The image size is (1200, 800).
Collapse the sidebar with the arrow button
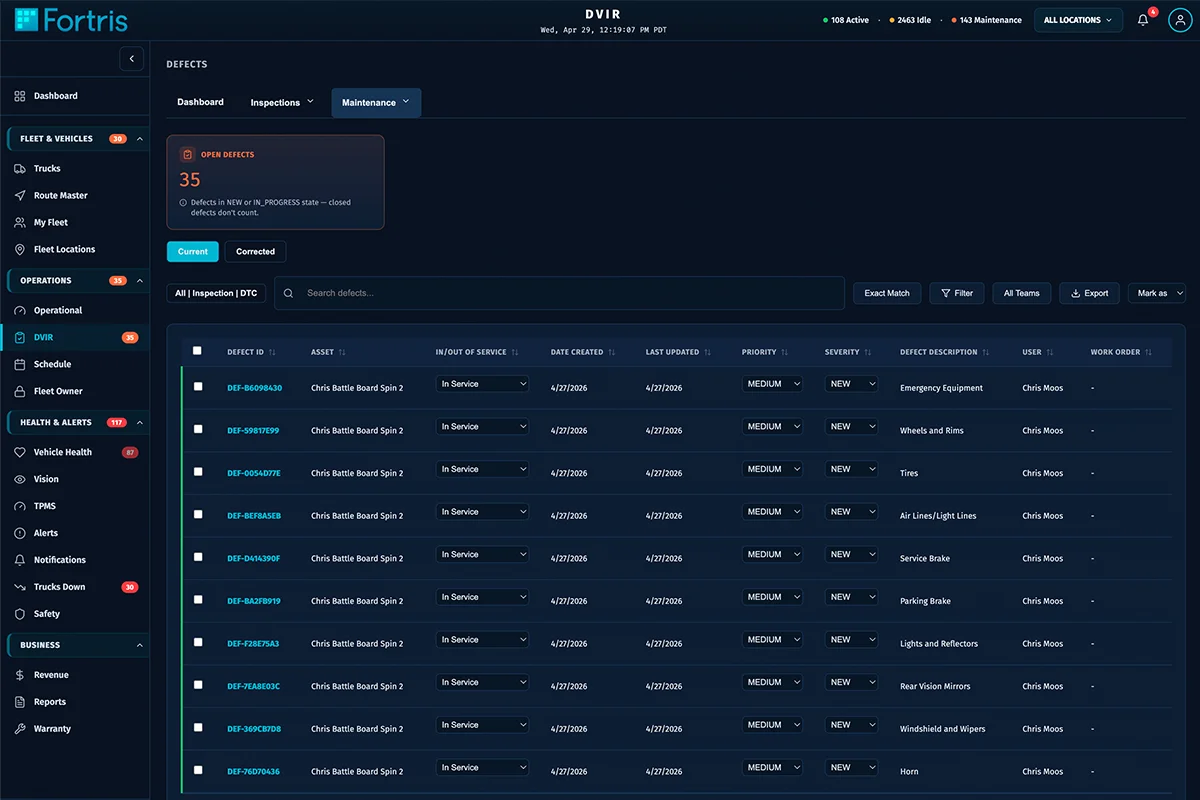[132, 59]
